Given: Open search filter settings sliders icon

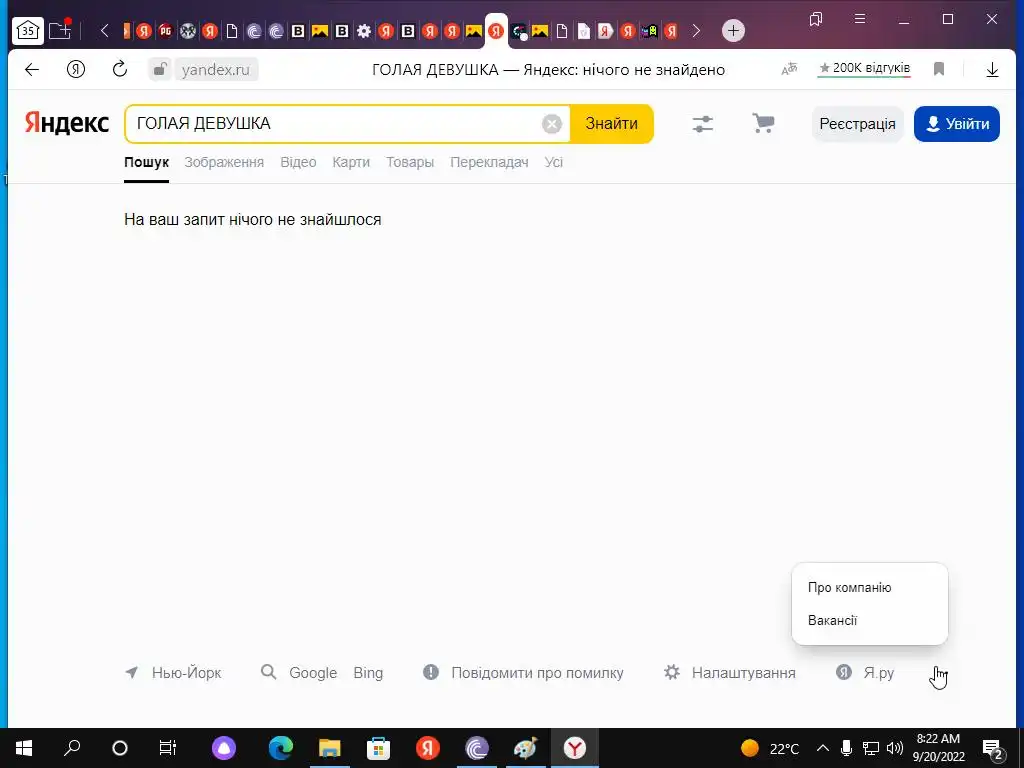Looking at the screenshot, I should (x=703, y=123).
